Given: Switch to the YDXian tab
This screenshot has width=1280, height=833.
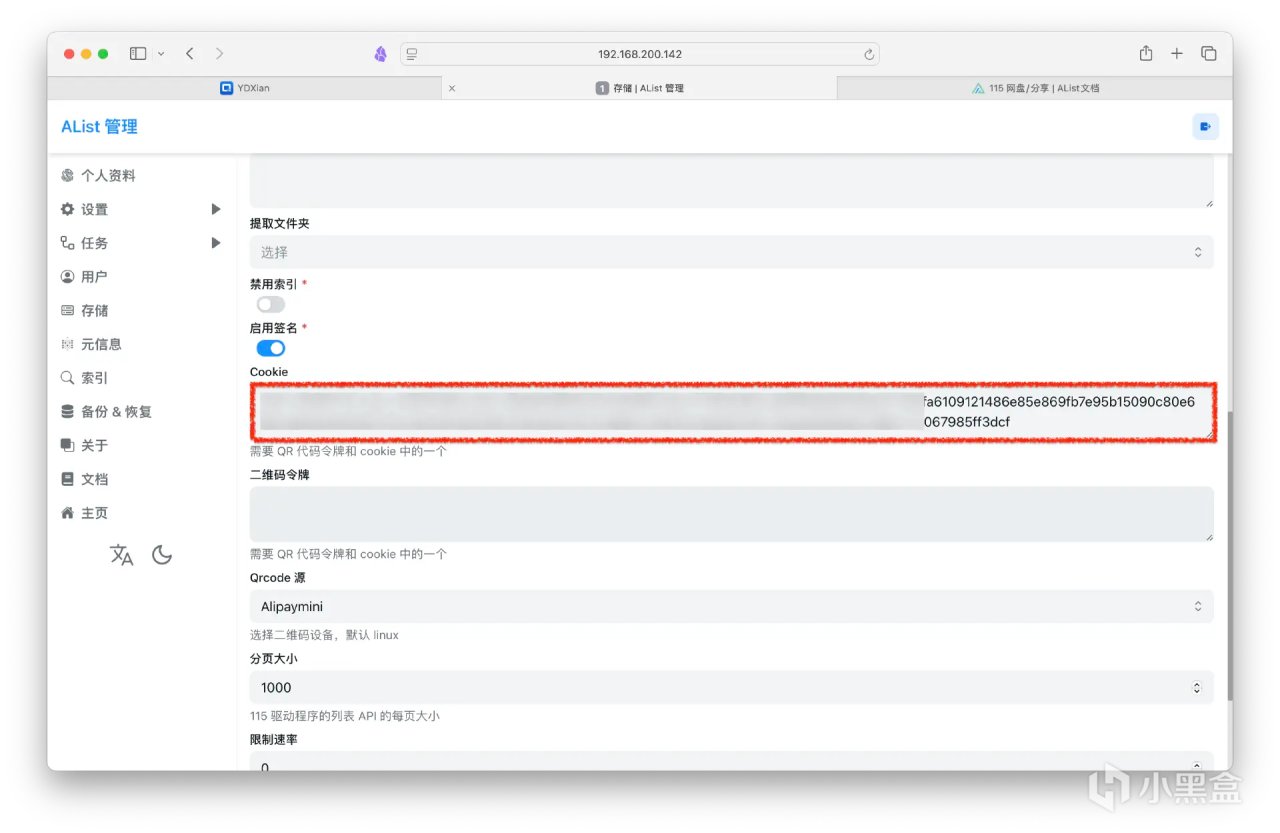Looking at the screenshot, I should pyautogui.click(x=245, y=88).
